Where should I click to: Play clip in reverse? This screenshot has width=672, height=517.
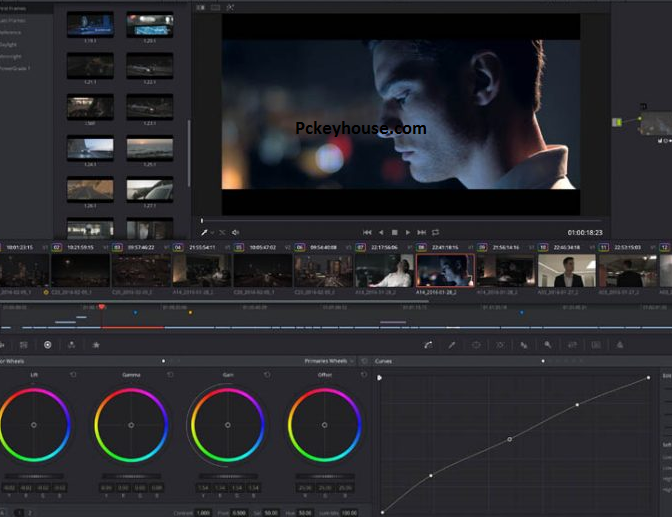click(381, 232)
